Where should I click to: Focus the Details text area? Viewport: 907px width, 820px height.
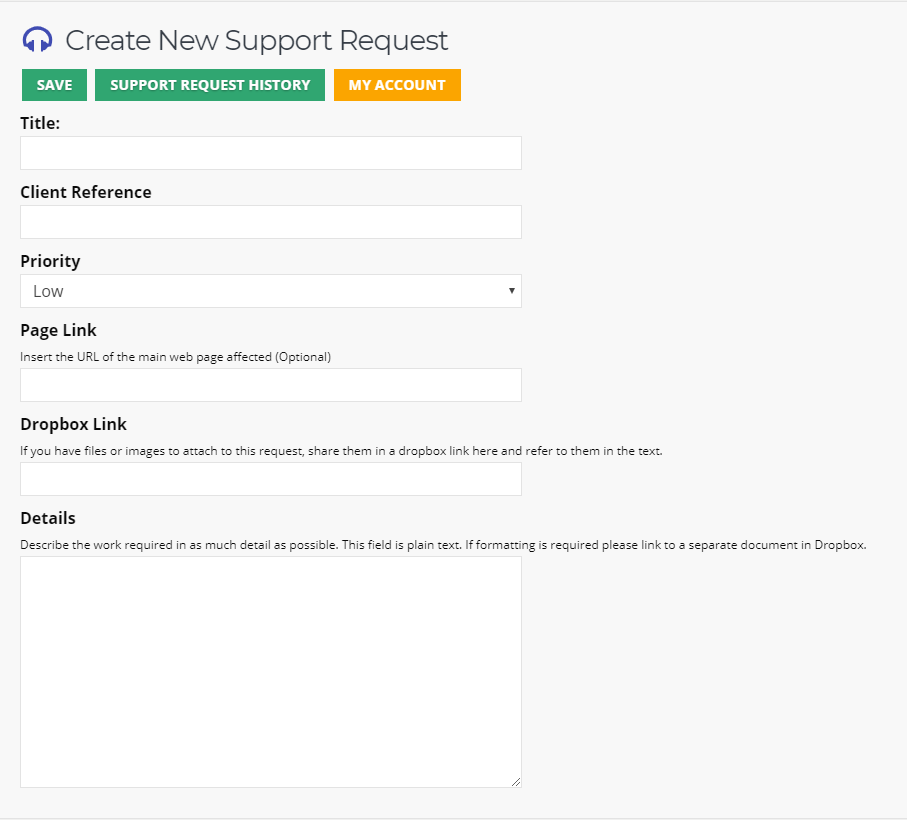coord(271,672)
